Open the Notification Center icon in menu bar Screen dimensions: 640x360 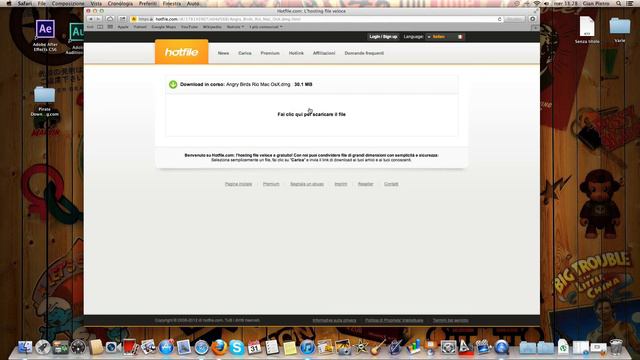(x=630, y=3)
